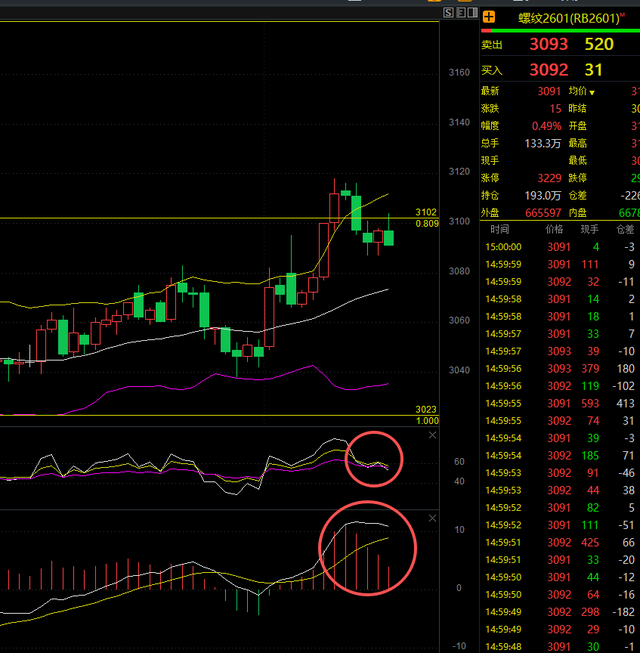Viewport: 640px width, 653px height.
Task: Click the 最高 label in quote panel
Action: [x=578, y=144]
